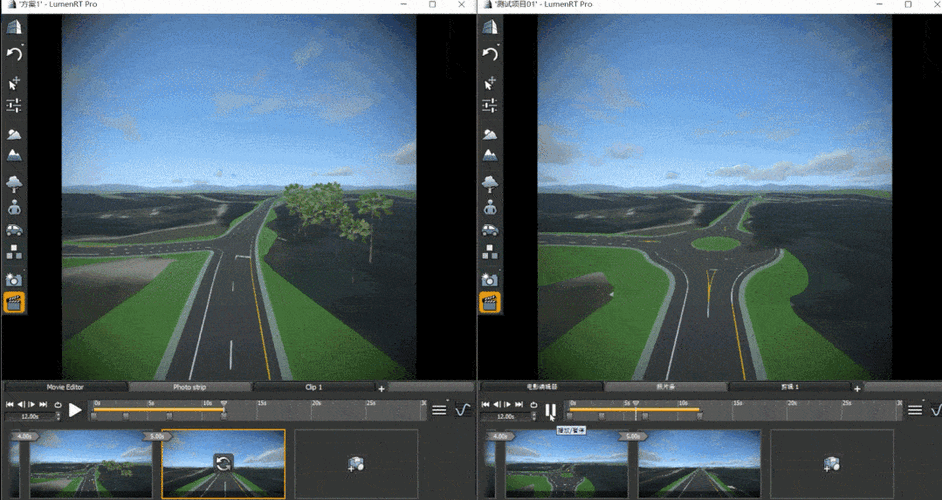Screen dimensions: 942x500
Task: Toggle loop playback in the right window
Action: point(533,405)
